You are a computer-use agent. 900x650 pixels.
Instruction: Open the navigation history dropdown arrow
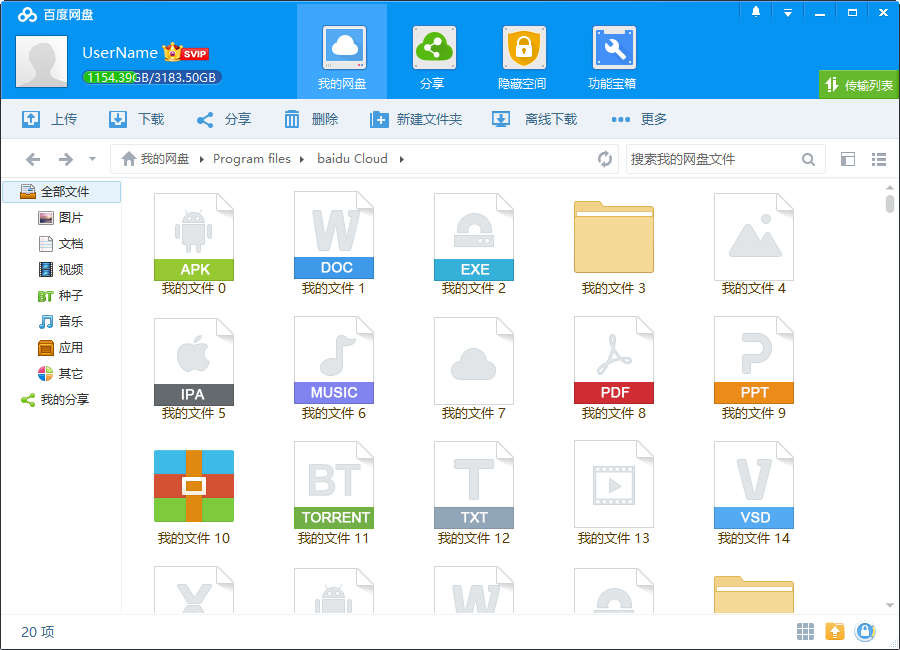[x=92, y=159]
